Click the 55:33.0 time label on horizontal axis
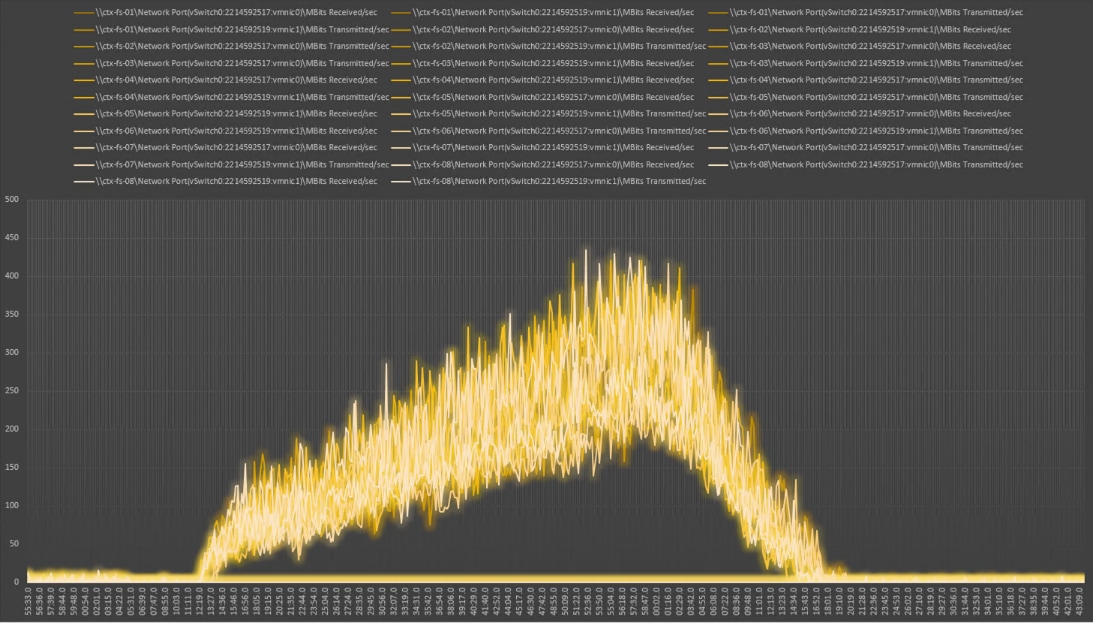 pyautogui.click(x=27, y=601)
